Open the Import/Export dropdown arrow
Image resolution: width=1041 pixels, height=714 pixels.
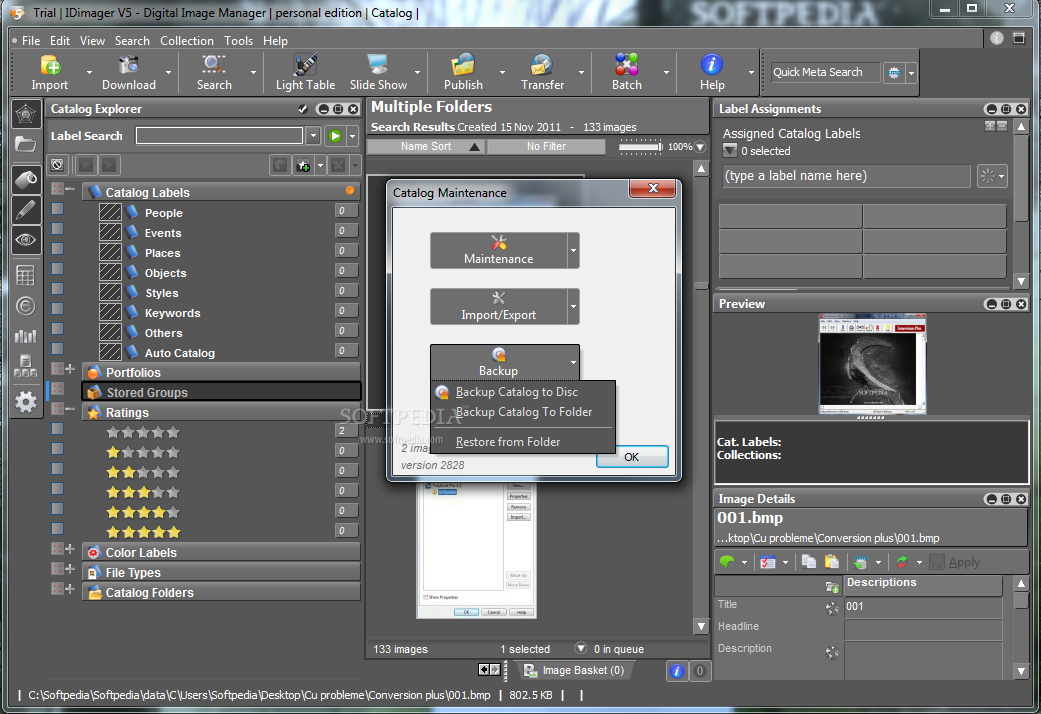pos(574,306)
